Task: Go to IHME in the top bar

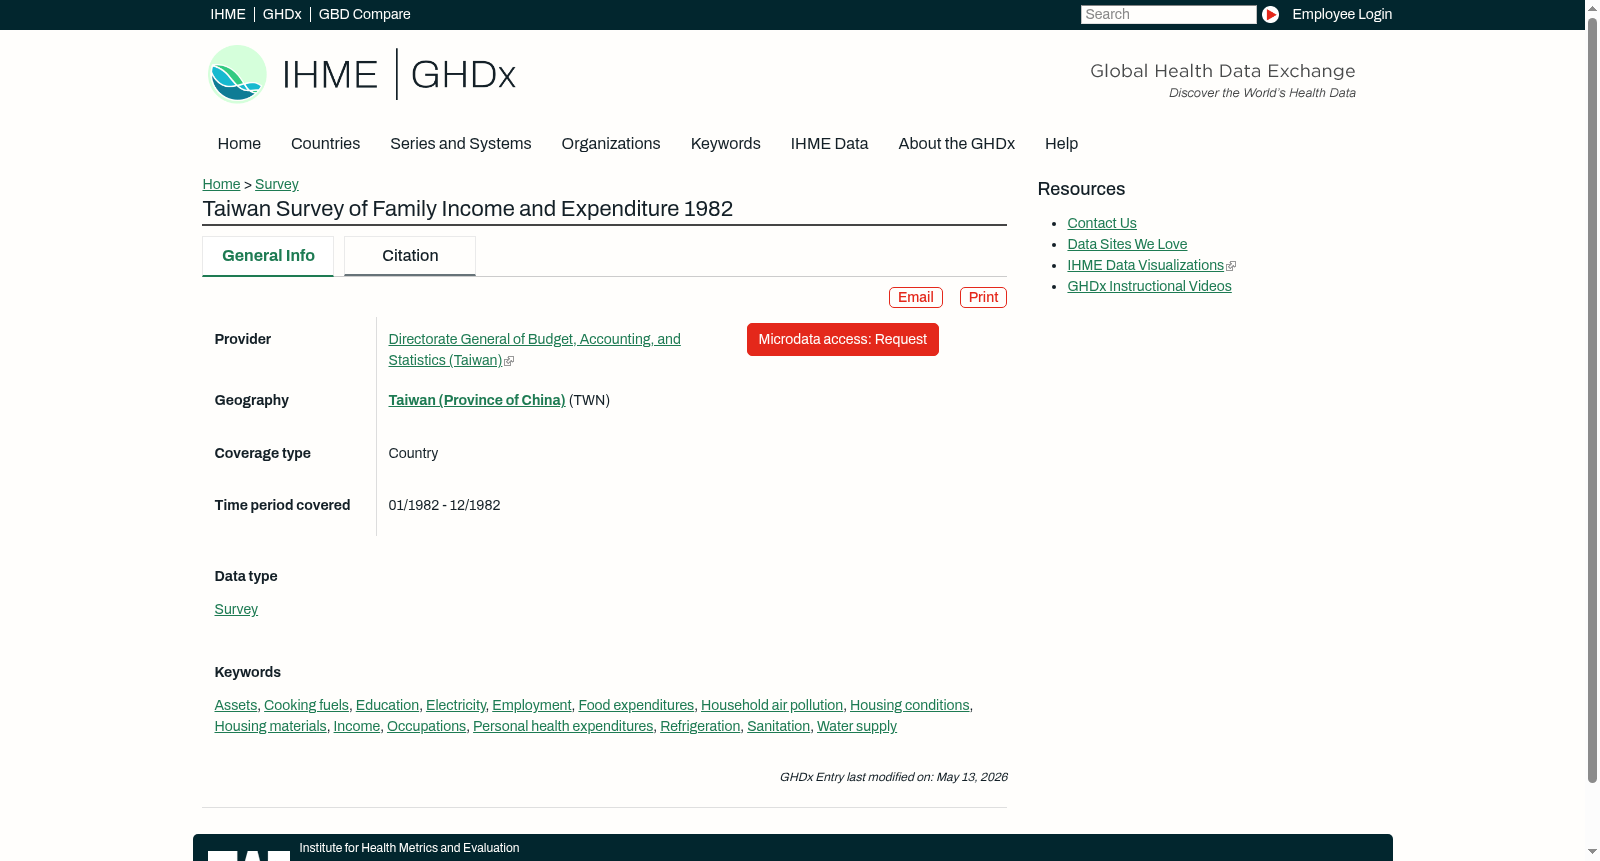Action: click(x=228, y=14)
